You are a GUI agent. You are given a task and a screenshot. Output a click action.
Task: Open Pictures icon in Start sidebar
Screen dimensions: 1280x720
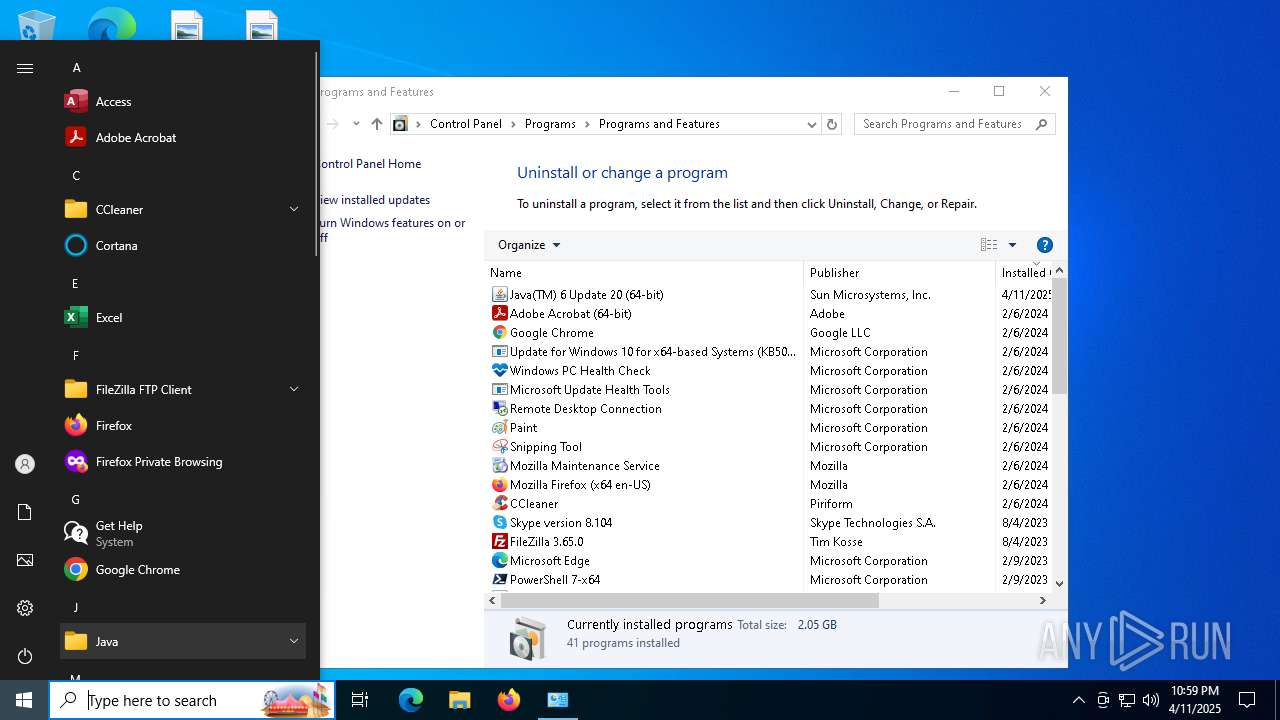[x=25, y=560]
